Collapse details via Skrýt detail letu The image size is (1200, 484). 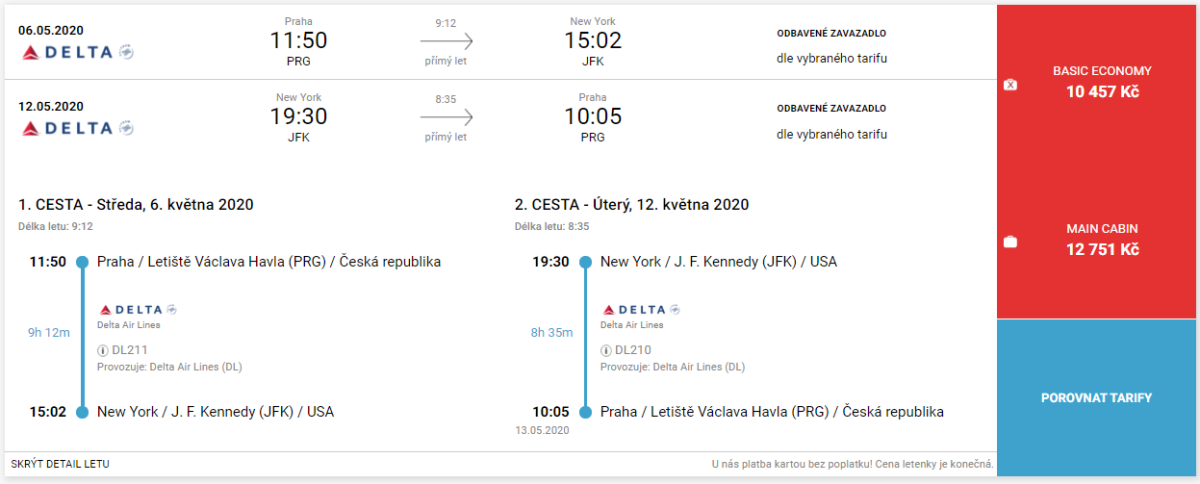tap(60, 464)
